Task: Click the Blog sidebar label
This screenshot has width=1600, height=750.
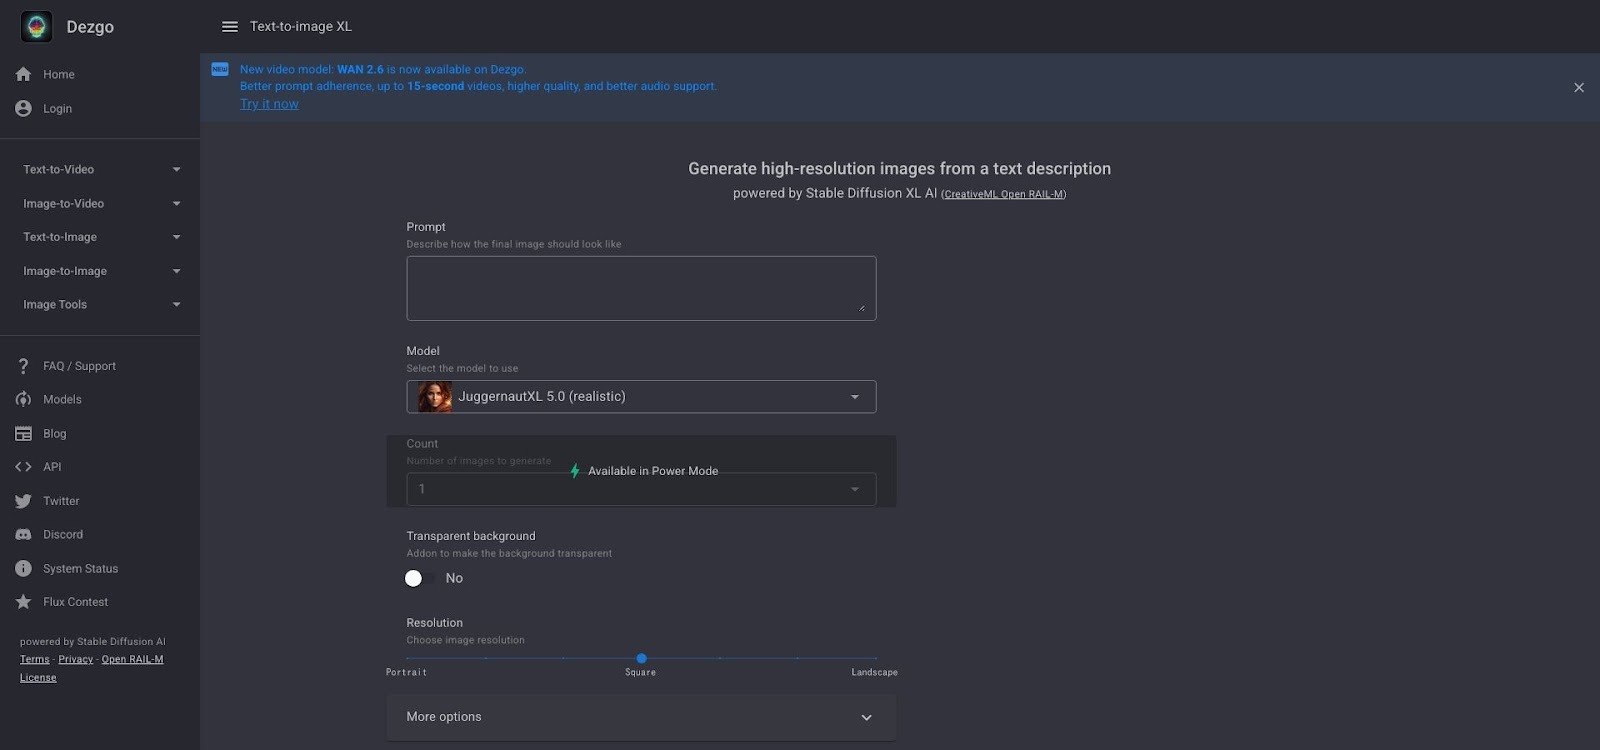Action: (x=55, y=434)
